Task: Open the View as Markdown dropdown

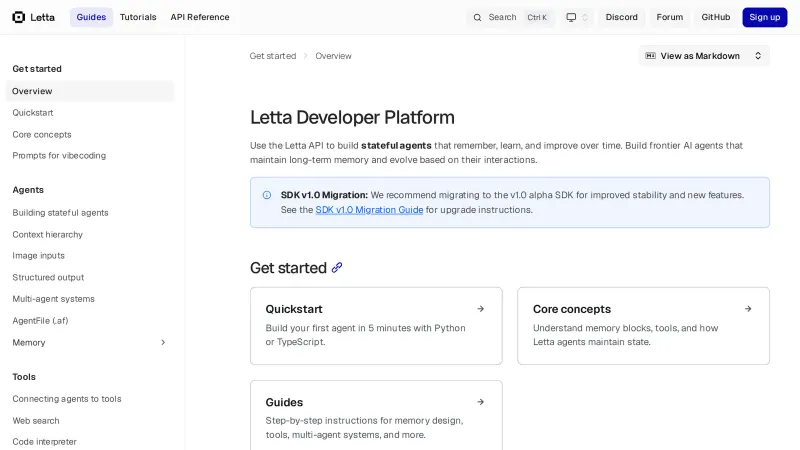Action: (757, 56)
